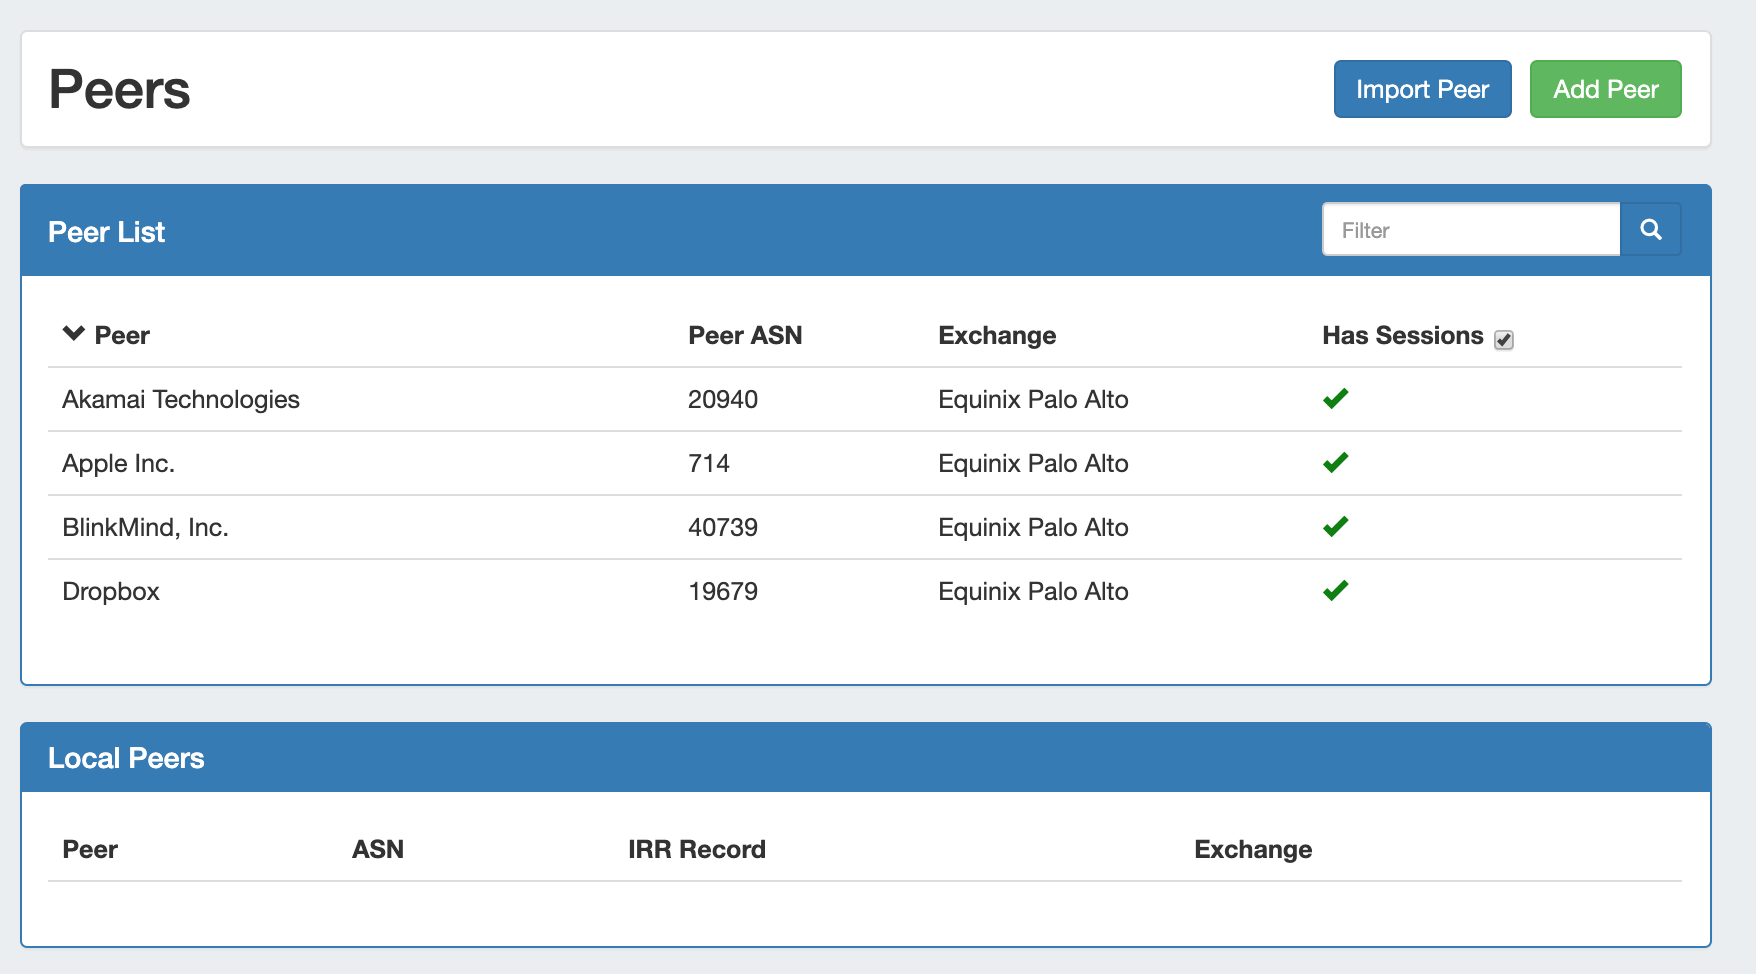
Task: Click the green checkmark in Apple Inc. row
Action: click(1335, 463)
